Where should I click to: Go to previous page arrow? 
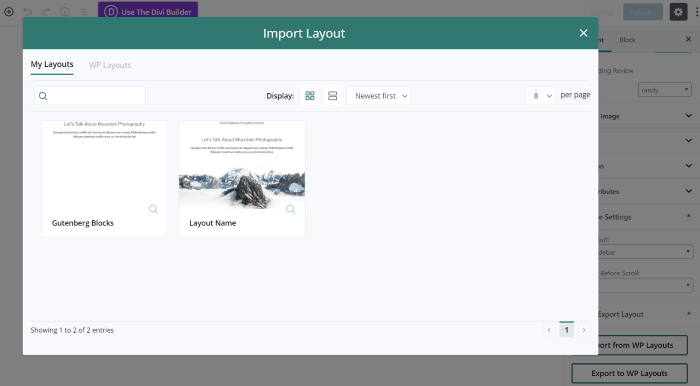point(549,330)
